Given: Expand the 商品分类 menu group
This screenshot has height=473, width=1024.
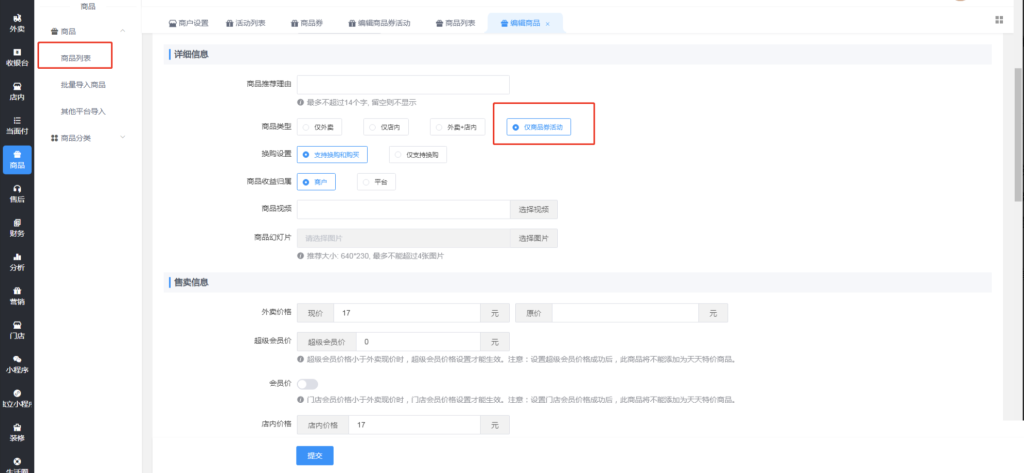Looking at the screenshot, I should 121,138.
